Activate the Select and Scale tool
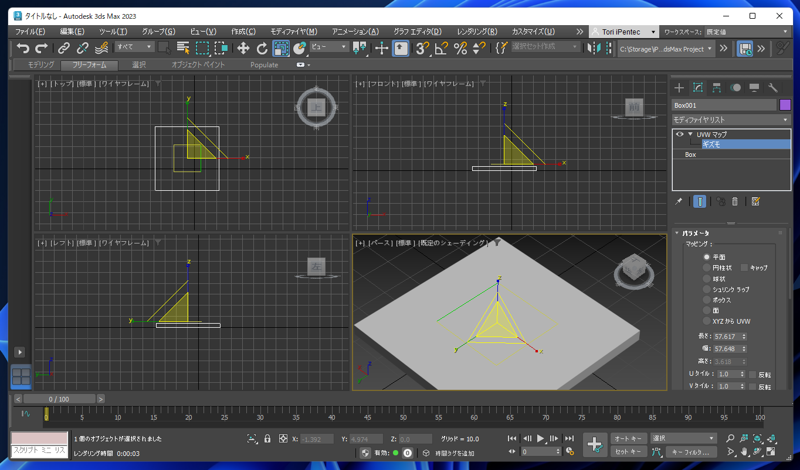Screen dimensions: 800x470 (x=281, y=48)
